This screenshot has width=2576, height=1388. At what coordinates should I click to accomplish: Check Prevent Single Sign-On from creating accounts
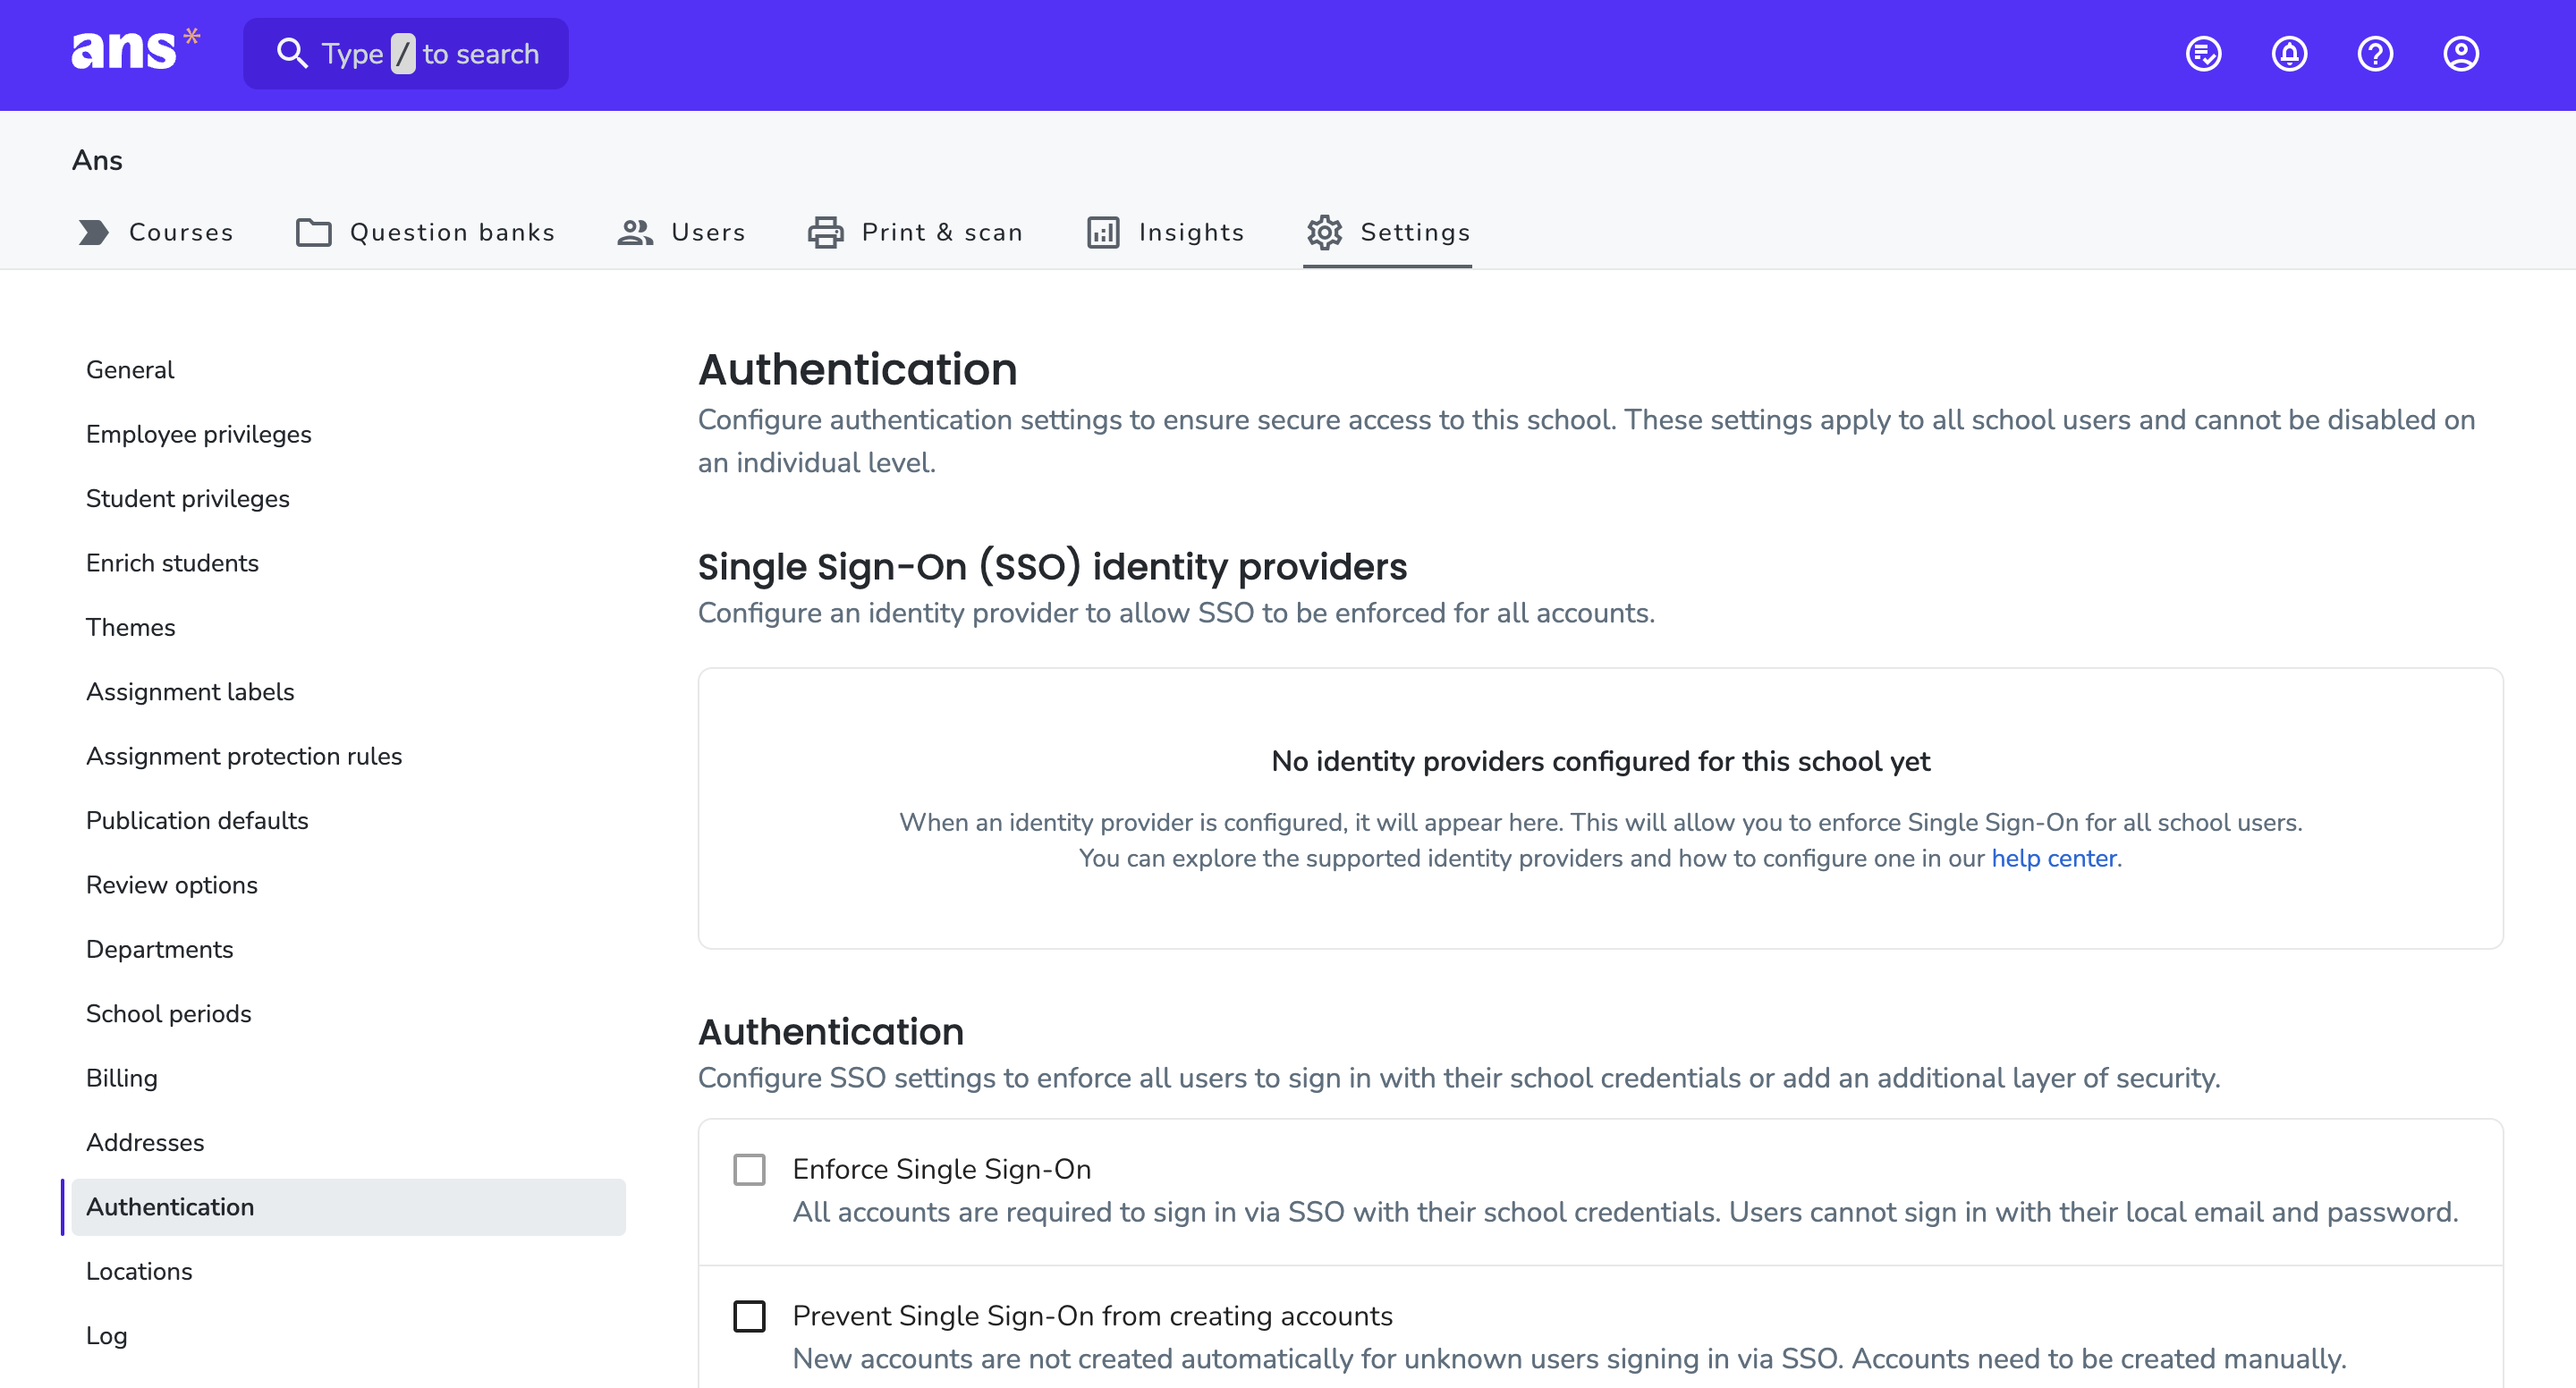[x=749, y=1316]
